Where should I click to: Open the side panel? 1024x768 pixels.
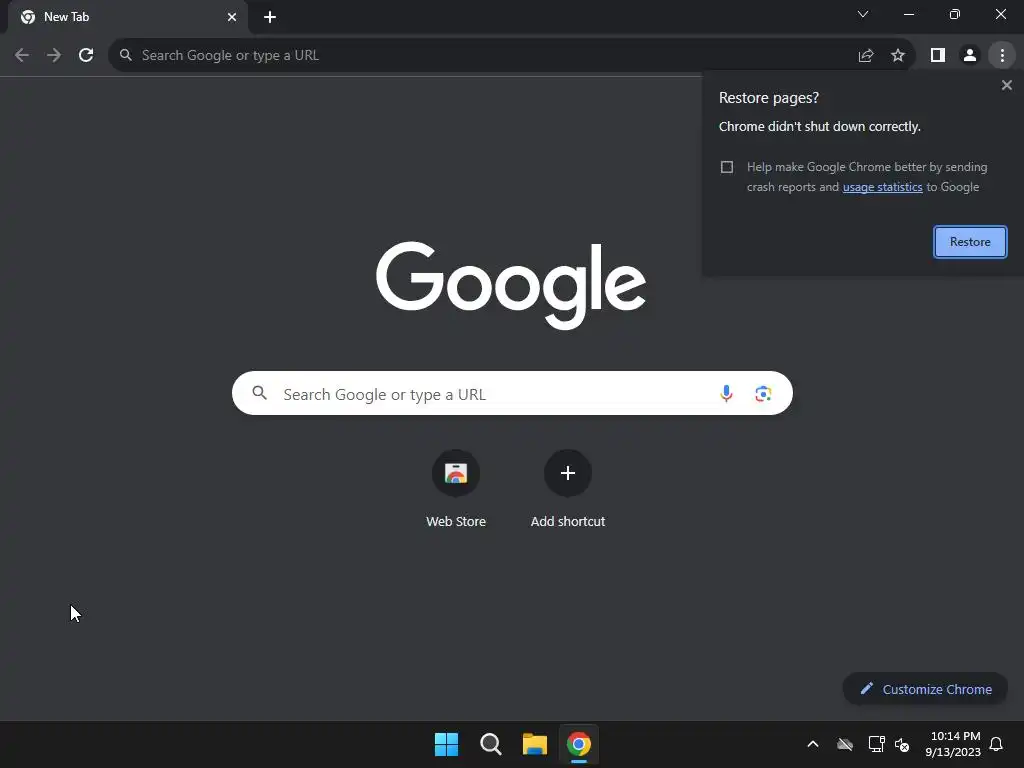pyautogui.click(x=938, y=56)
